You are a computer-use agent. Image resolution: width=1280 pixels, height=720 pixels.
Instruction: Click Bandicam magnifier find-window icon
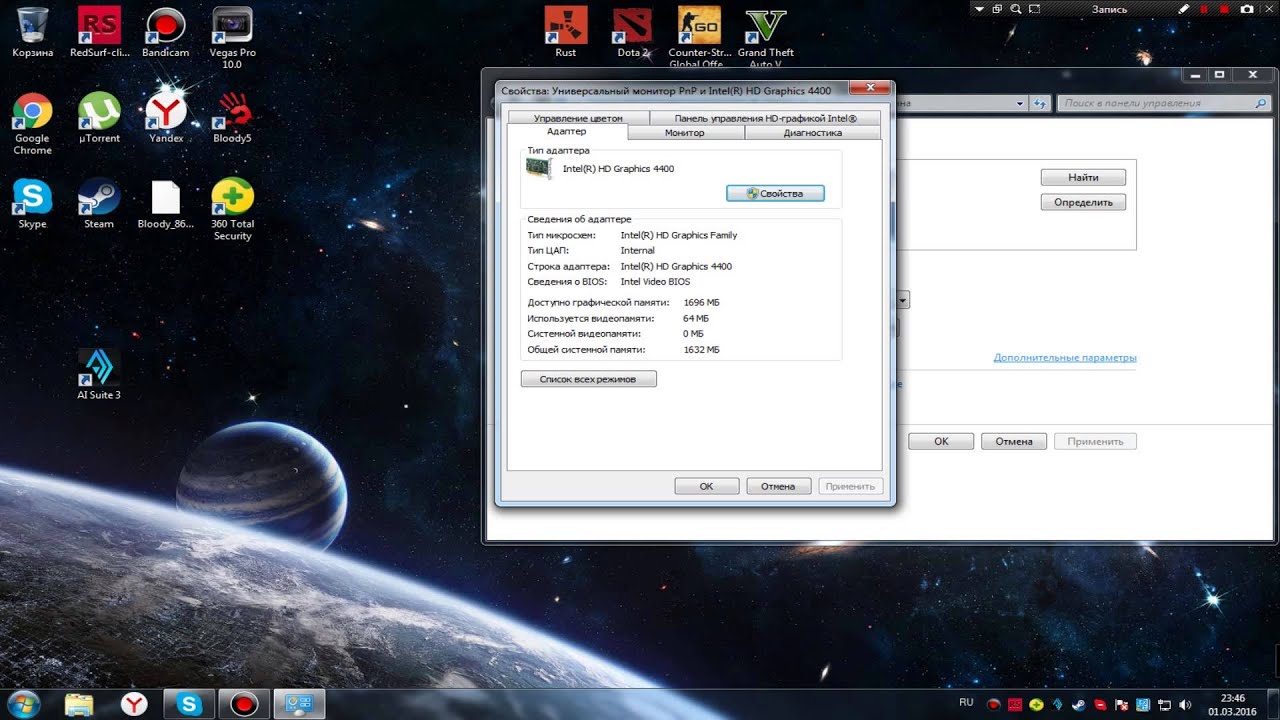(x=1016, y=9)
